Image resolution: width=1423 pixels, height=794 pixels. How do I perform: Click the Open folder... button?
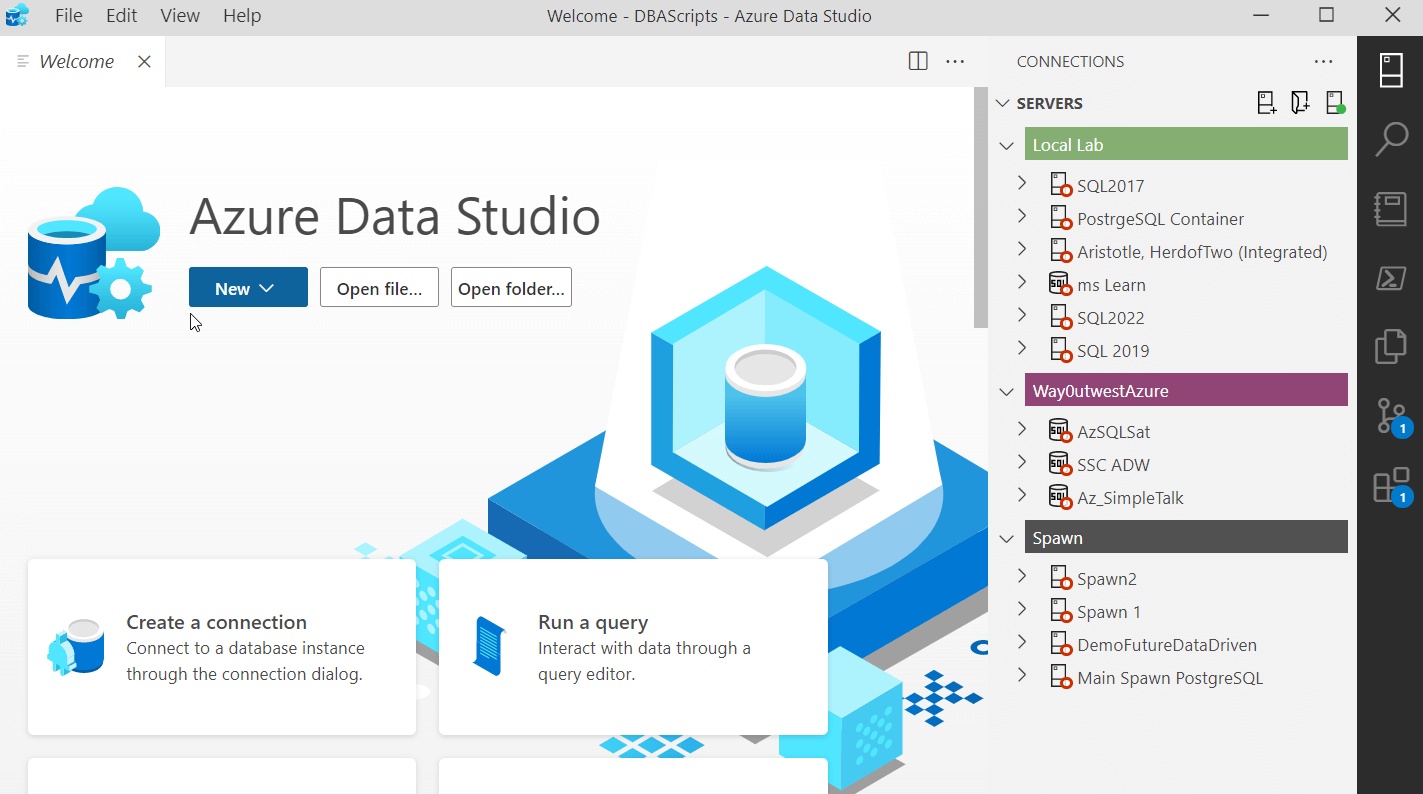pos(511,288)
